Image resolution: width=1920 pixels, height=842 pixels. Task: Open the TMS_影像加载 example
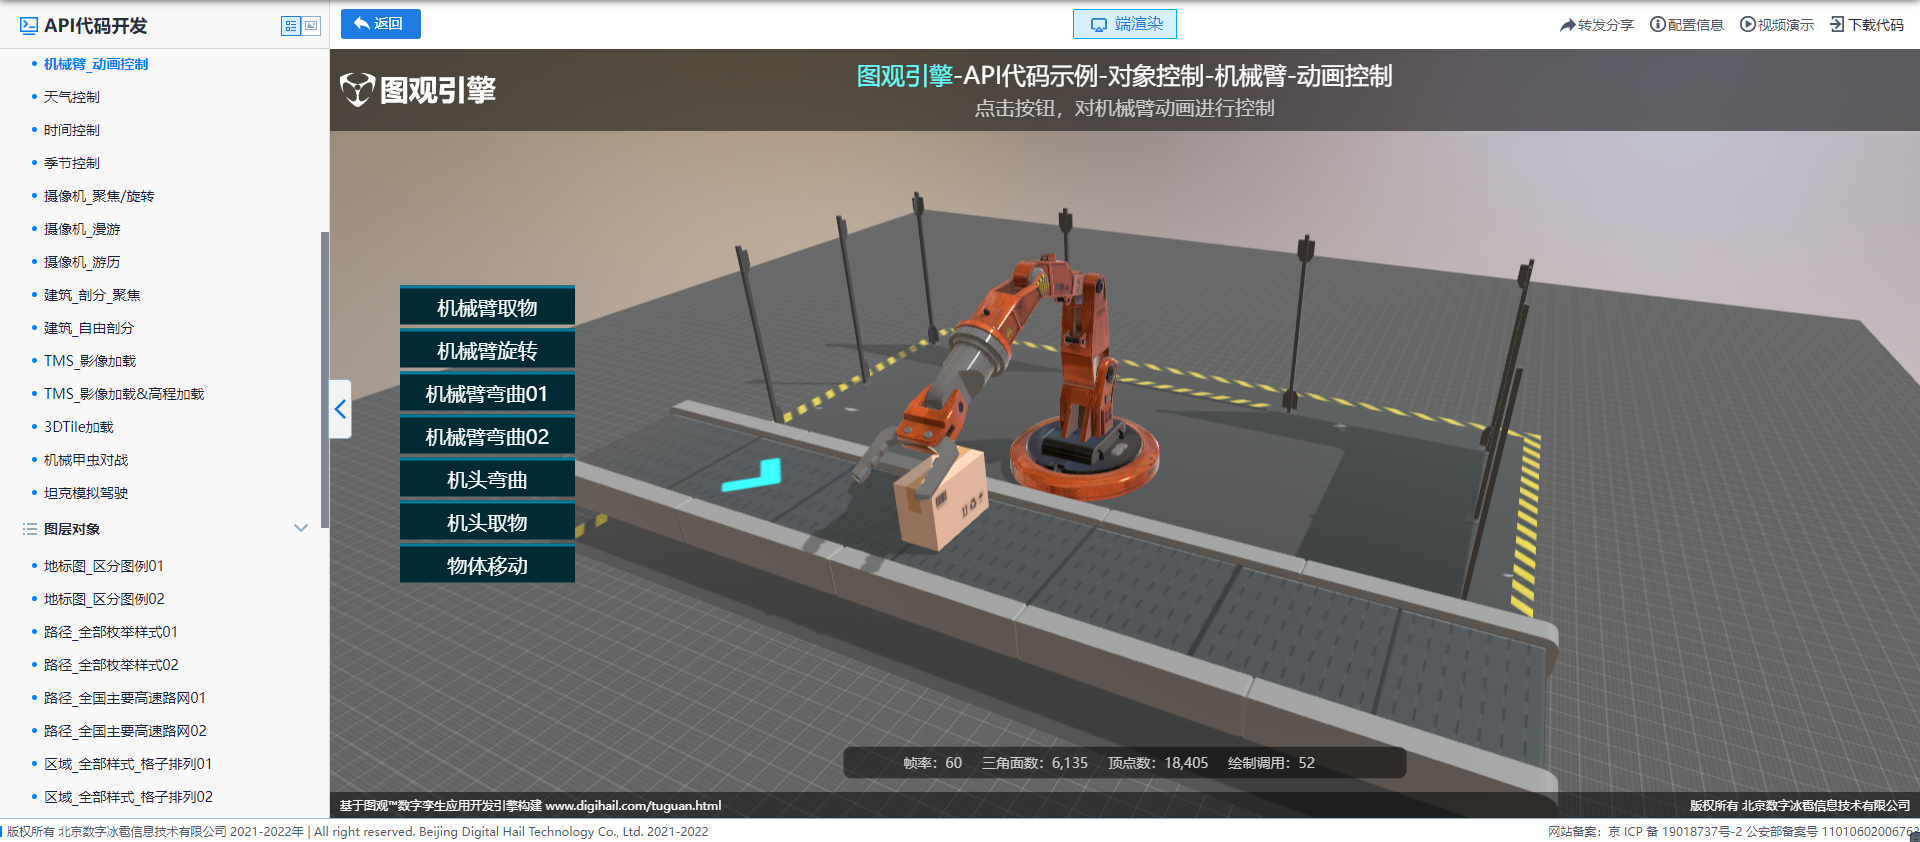(x=90, y=361)
